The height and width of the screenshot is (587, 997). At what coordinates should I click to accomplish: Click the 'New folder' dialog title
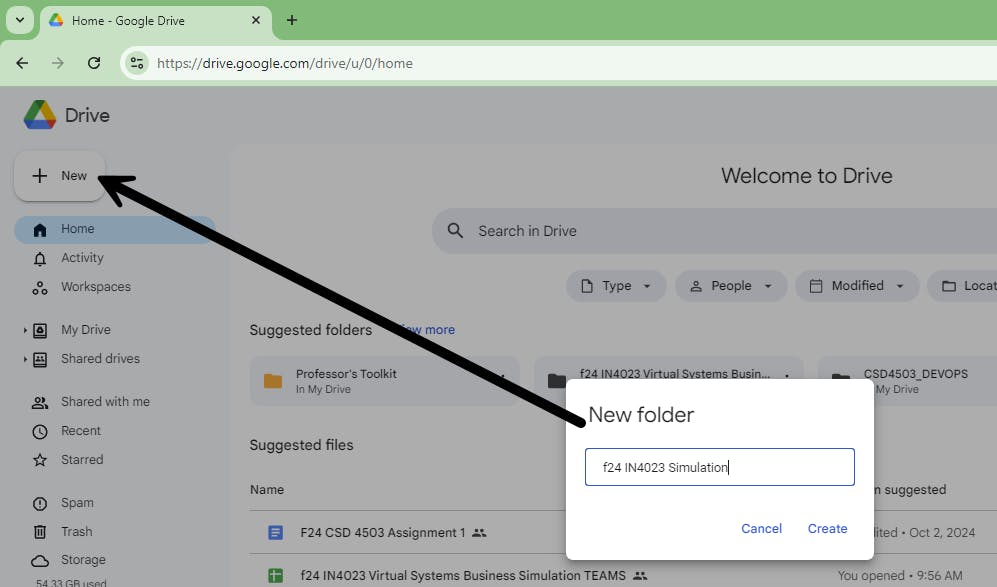click(x=641, y=415)
